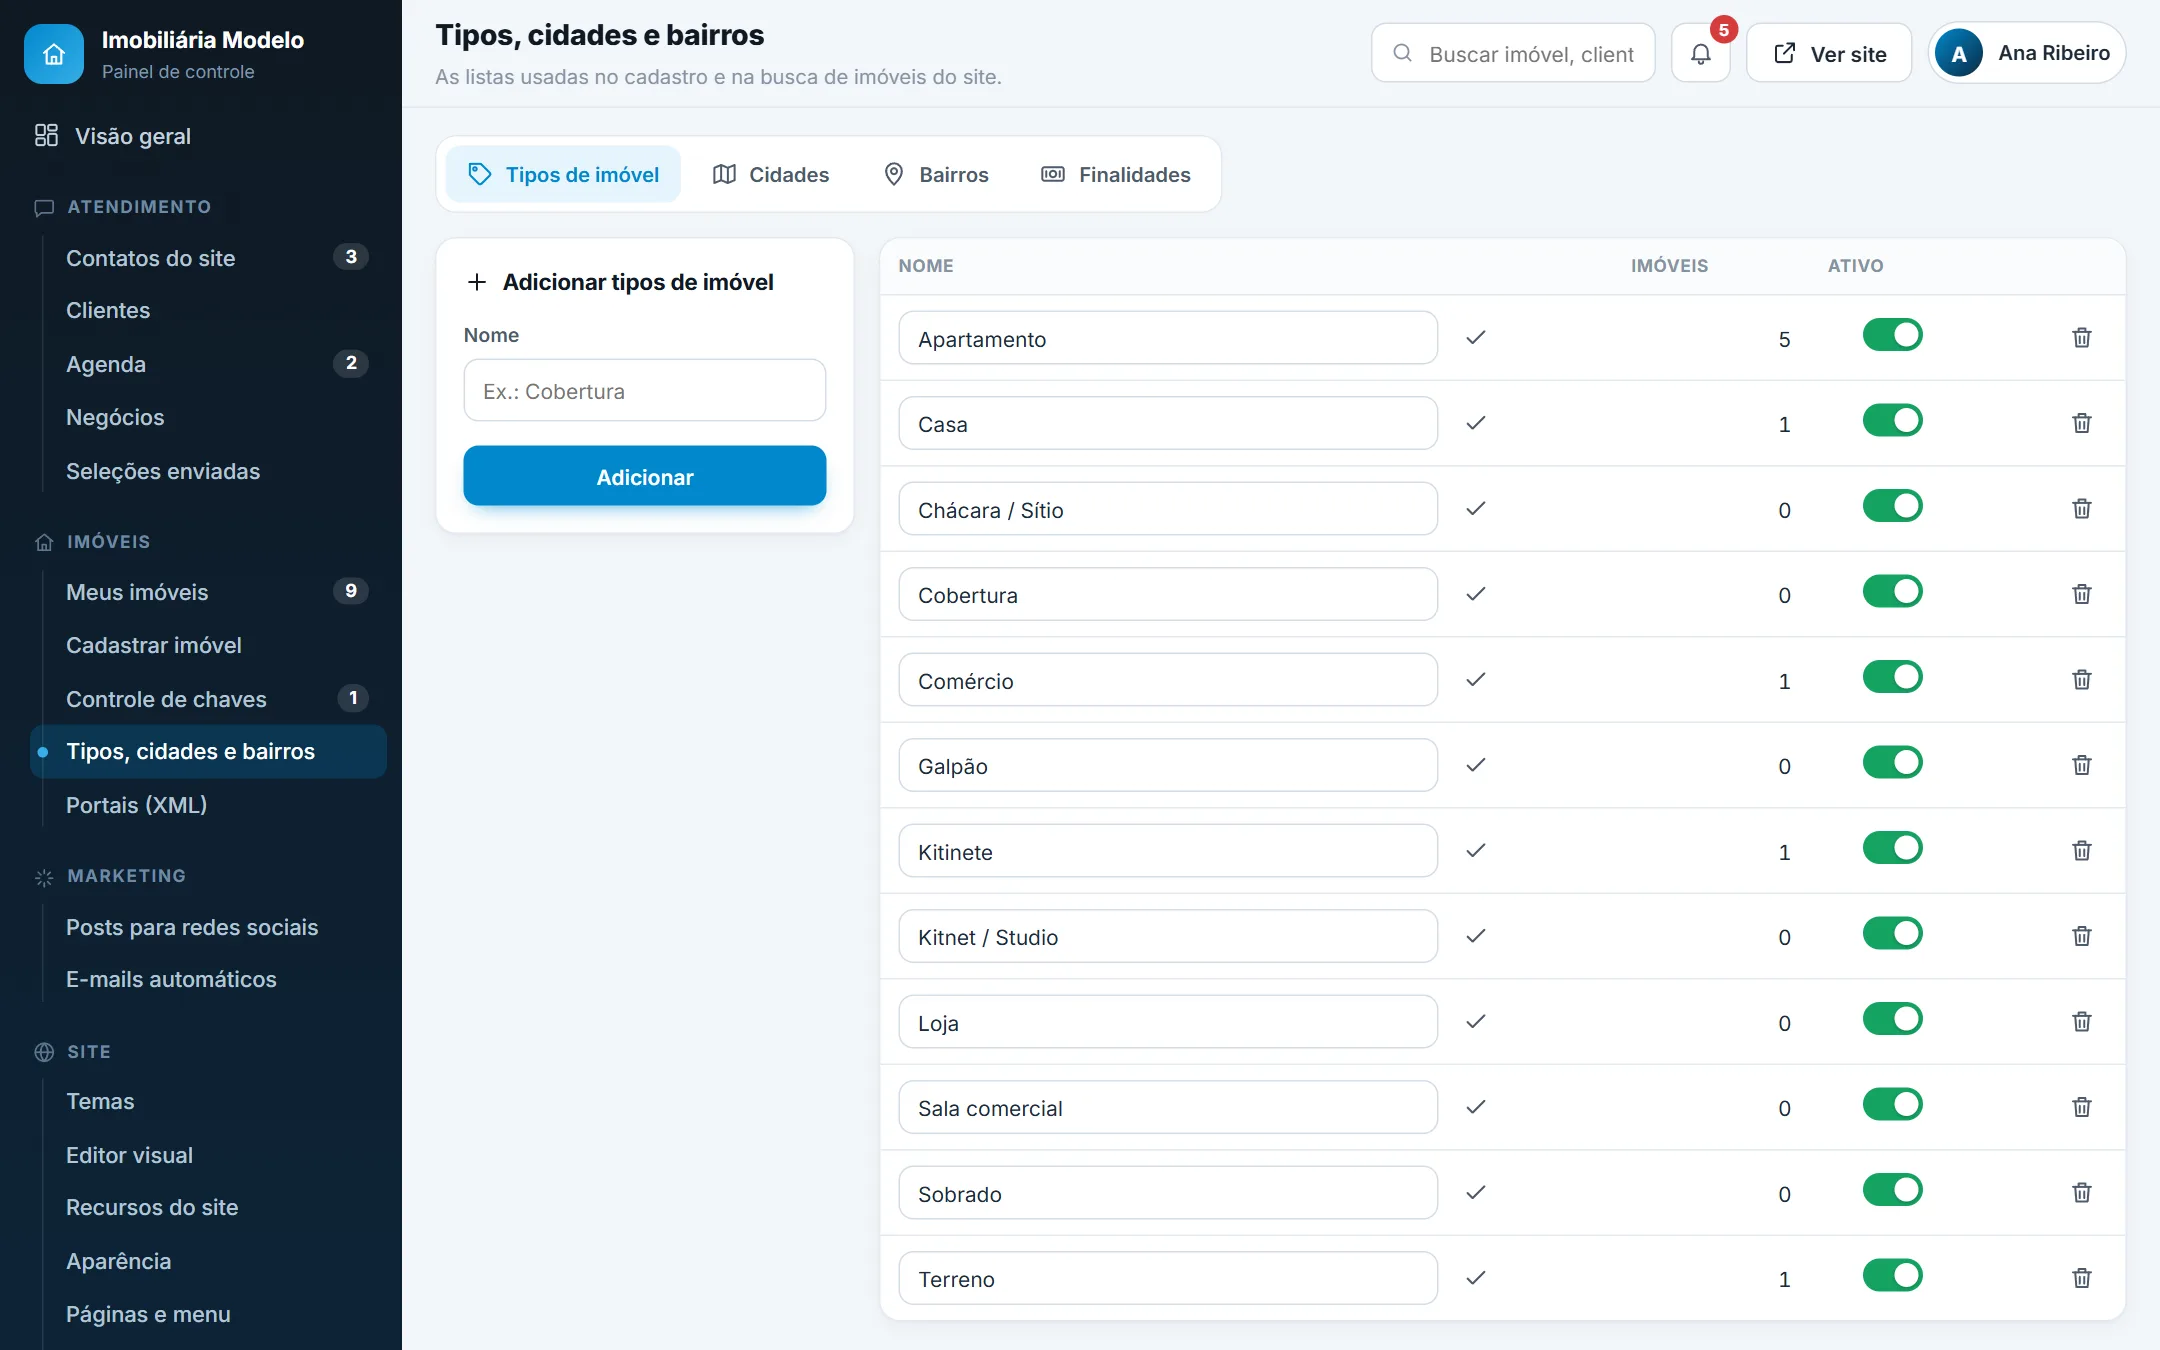Confirm the Loja name checkmark
The image size is (2160, 1350).
click(x=1475, y=1022)
